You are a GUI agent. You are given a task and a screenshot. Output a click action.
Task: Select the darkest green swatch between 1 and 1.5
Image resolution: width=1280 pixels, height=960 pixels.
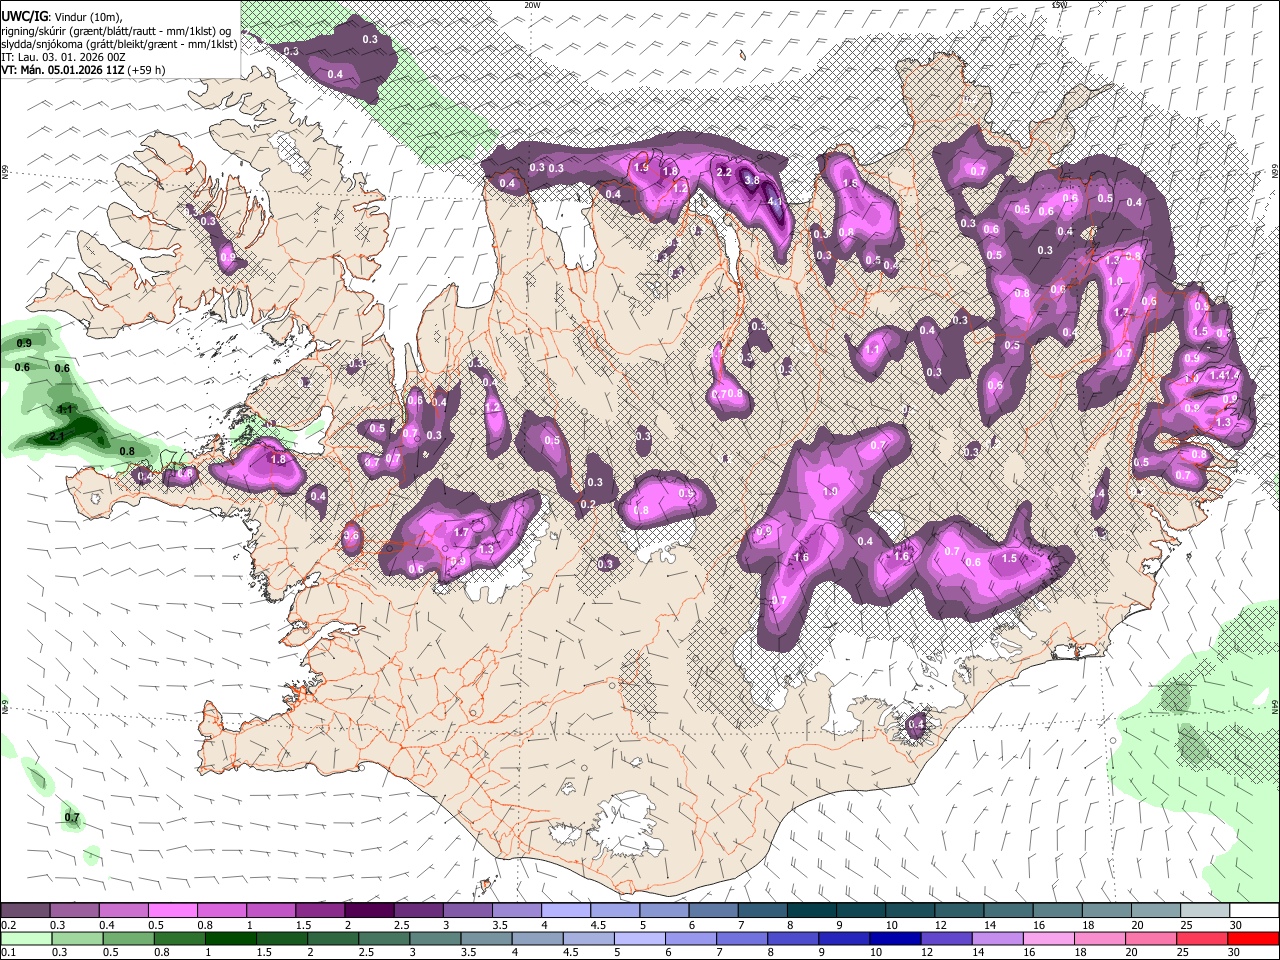tap(231, 938)
